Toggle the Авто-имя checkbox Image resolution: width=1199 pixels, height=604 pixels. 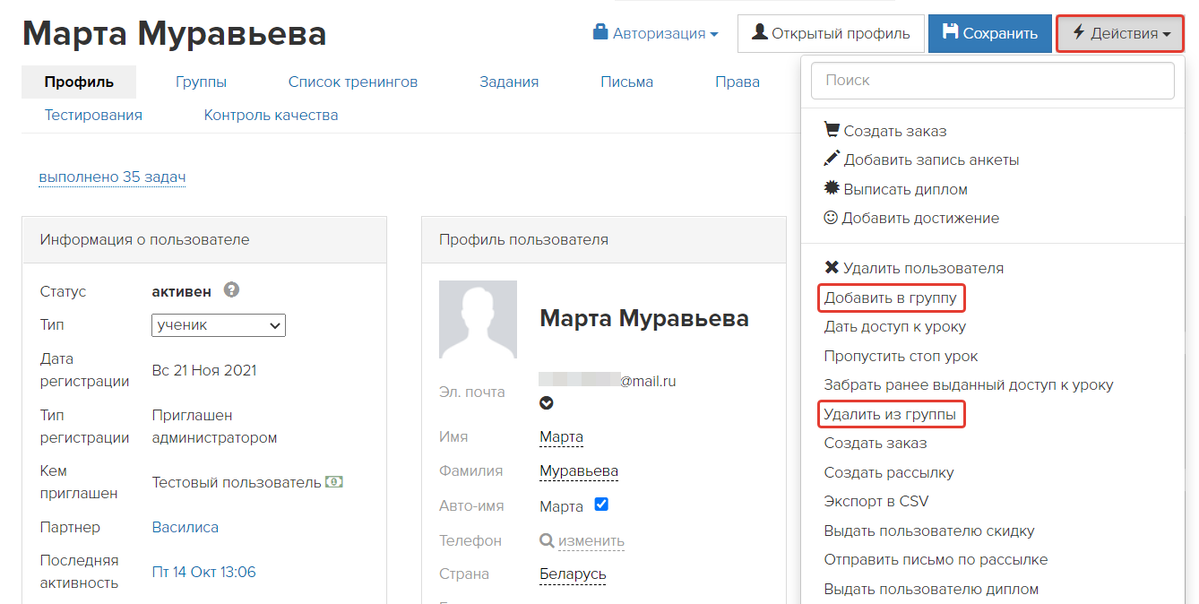click(601, 505)
